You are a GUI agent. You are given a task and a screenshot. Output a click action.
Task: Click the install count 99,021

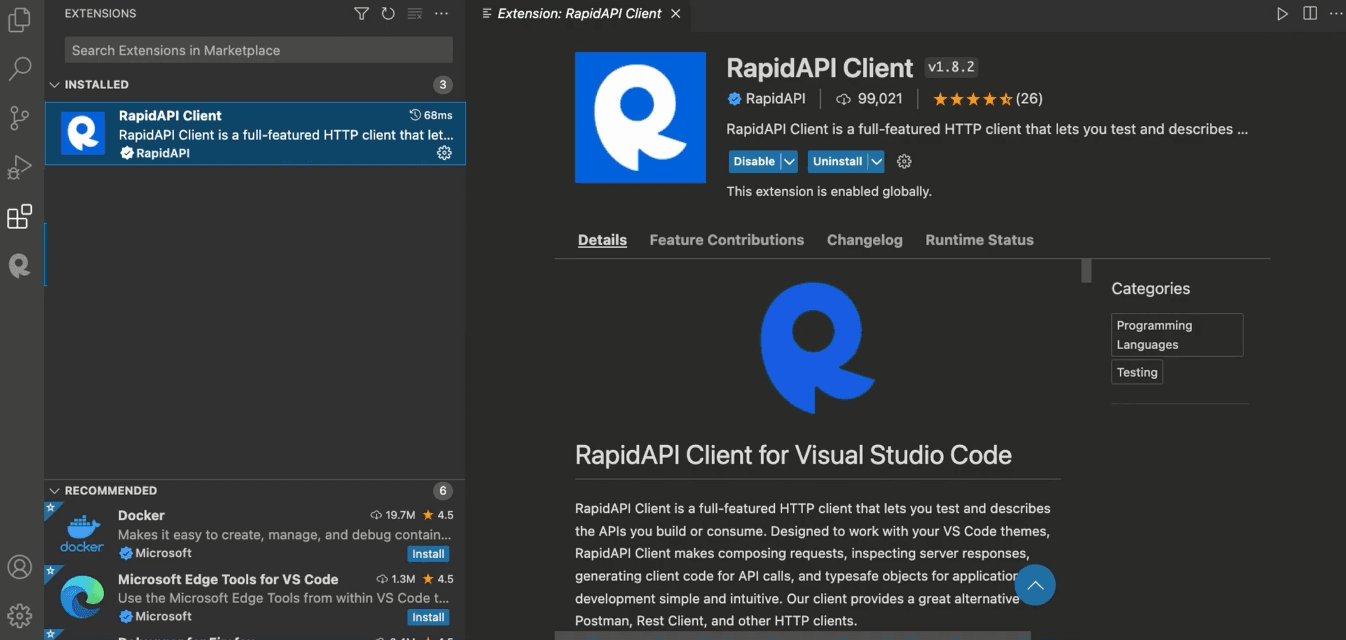(869, 99)
